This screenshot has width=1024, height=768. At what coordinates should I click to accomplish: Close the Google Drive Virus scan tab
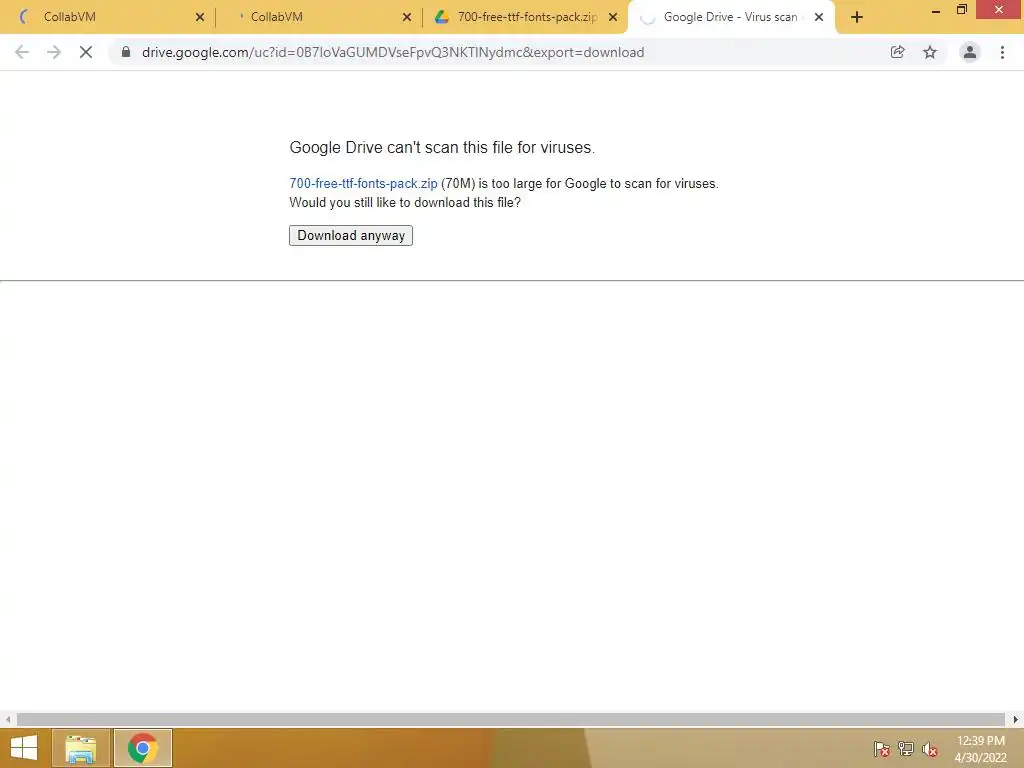(x=819, y=17)
